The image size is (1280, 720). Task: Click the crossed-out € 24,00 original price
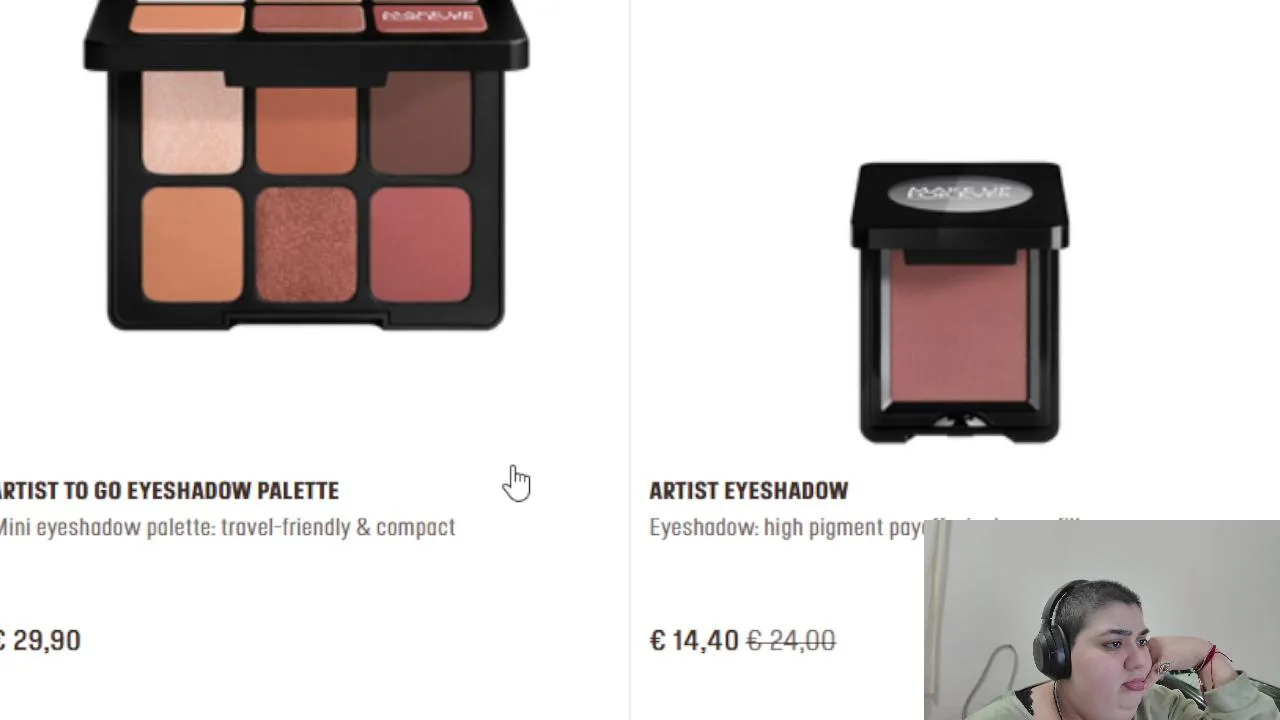coord(791,641)
